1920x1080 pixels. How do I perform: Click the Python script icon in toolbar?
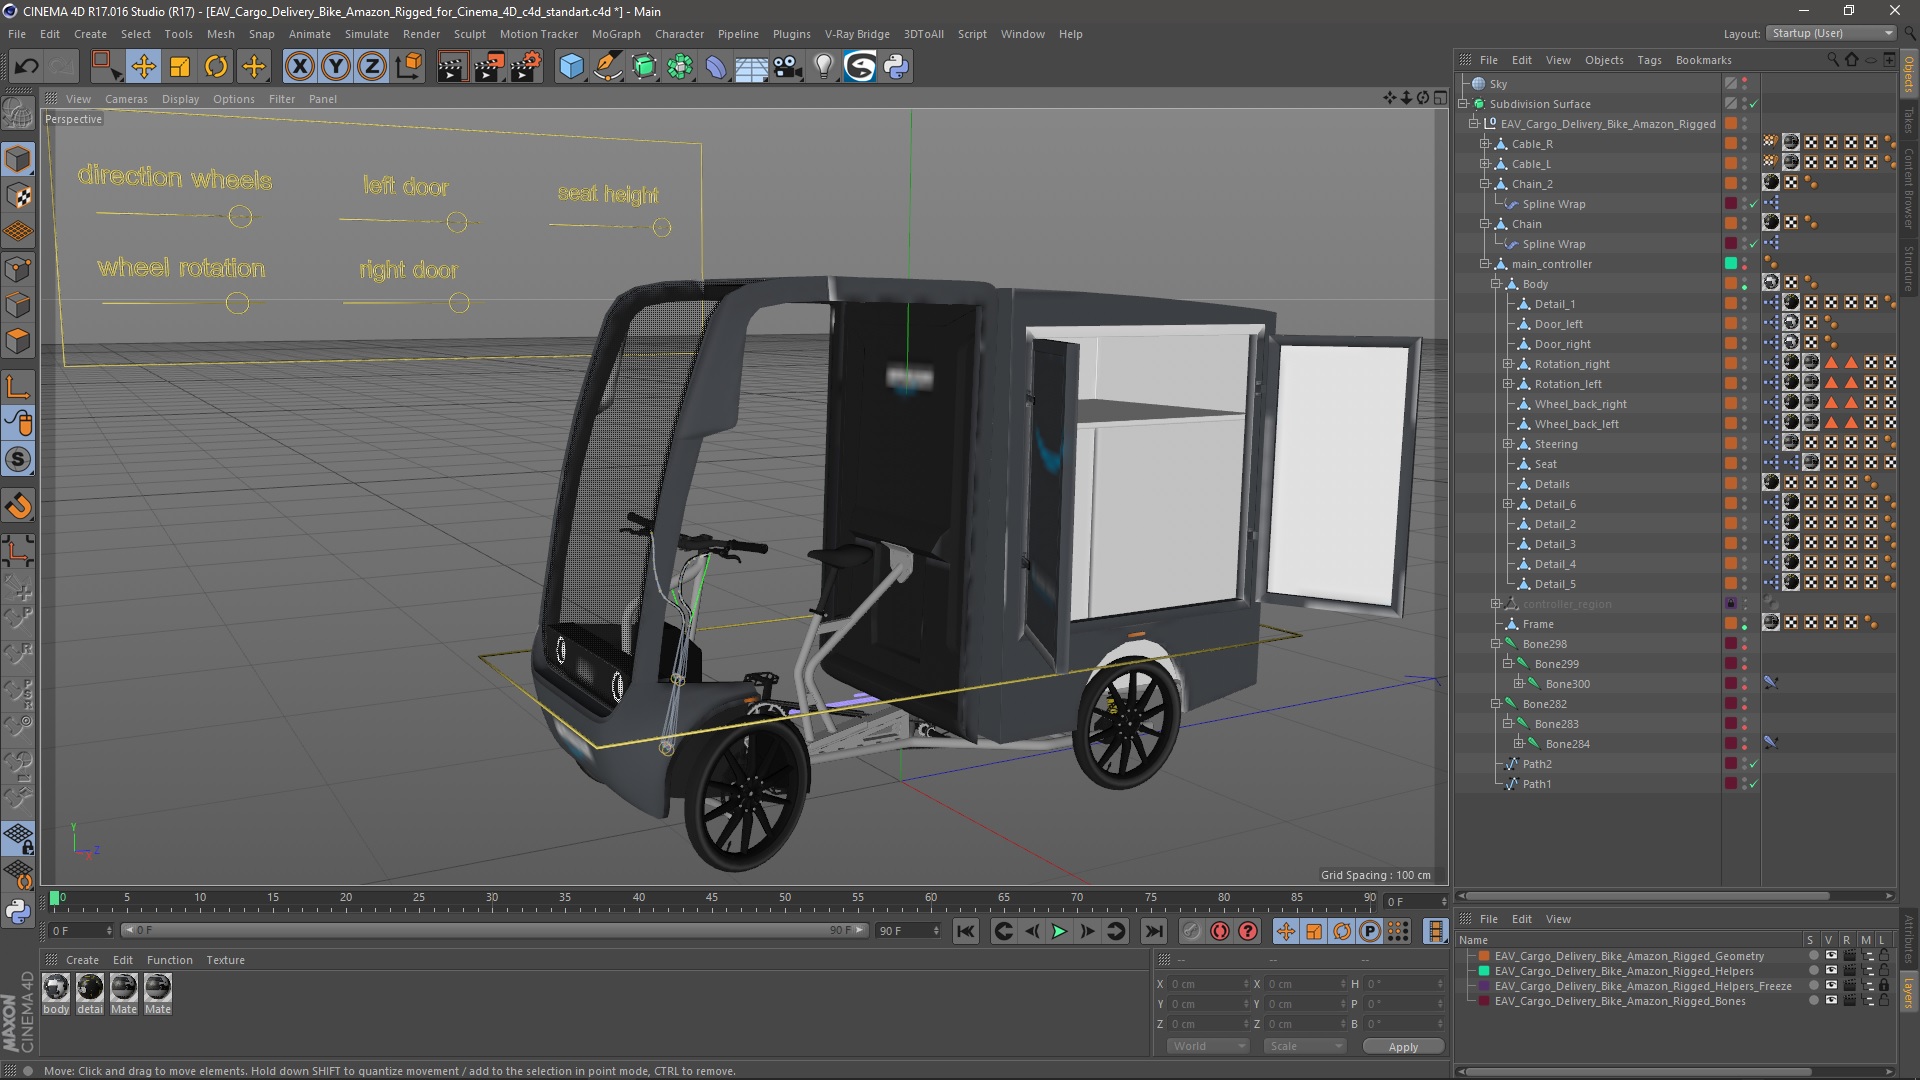[x=896, y=67]
